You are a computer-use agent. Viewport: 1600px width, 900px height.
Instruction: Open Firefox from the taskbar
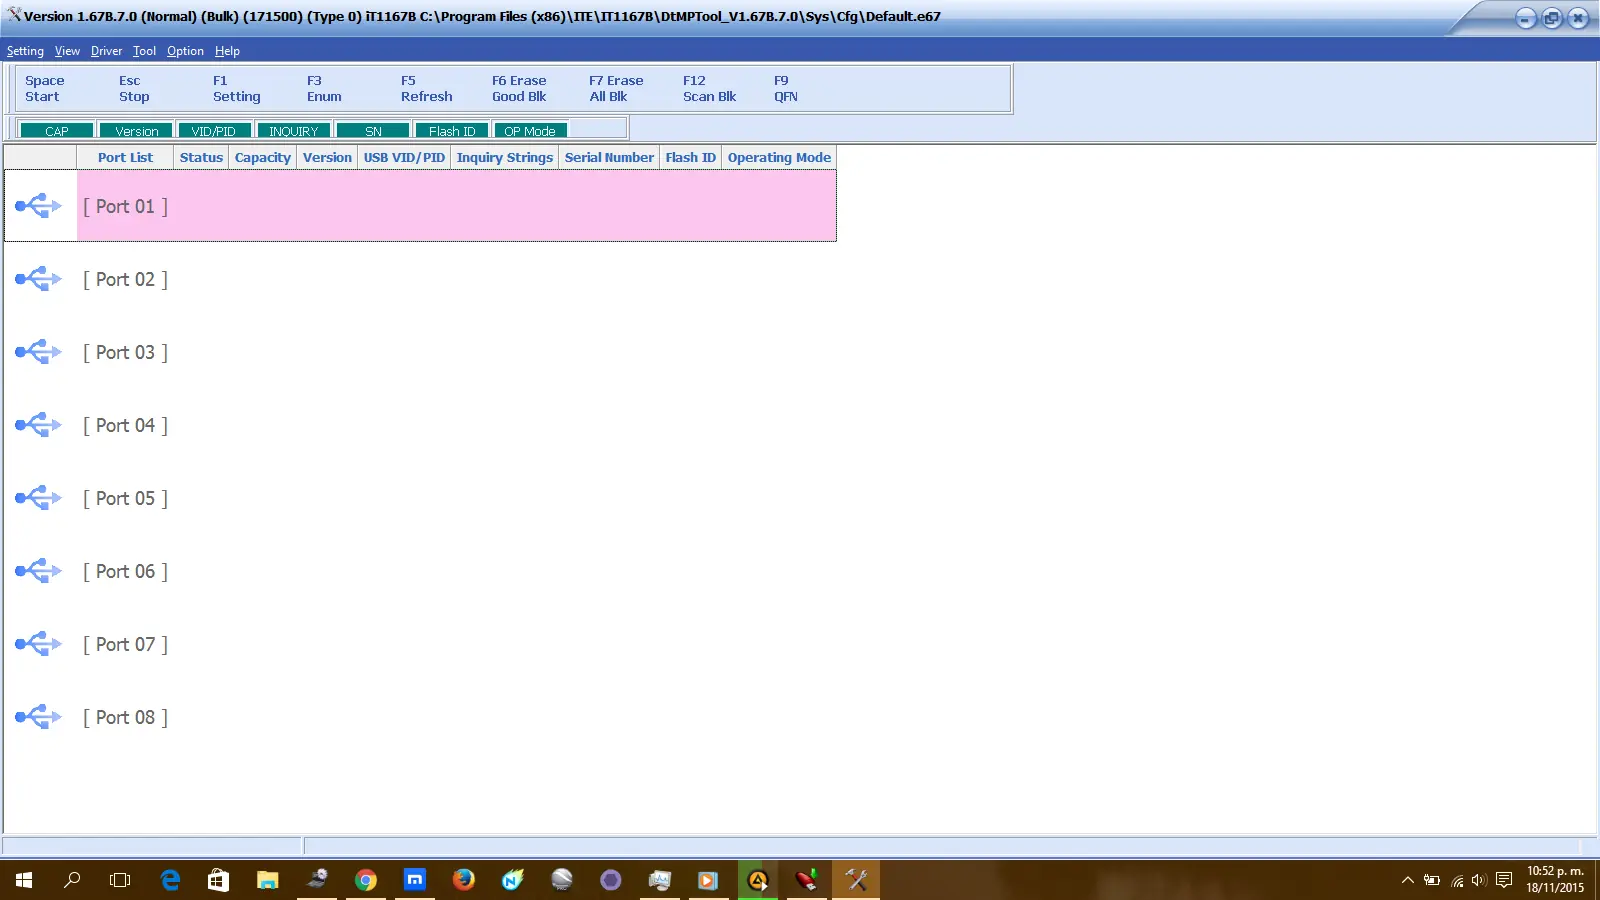pyautogui.click(x=463, y=880)
